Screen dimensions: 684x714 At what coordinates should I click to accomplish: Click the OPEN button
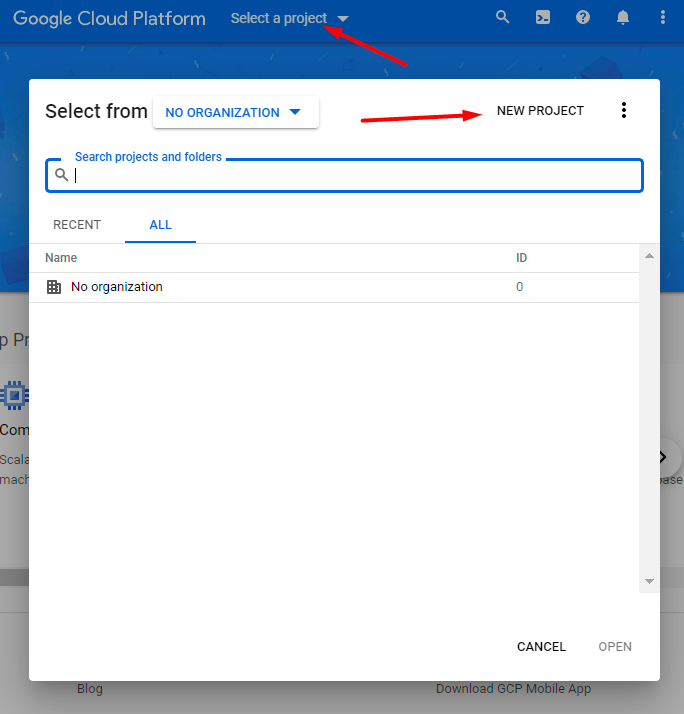click(615, 647)
